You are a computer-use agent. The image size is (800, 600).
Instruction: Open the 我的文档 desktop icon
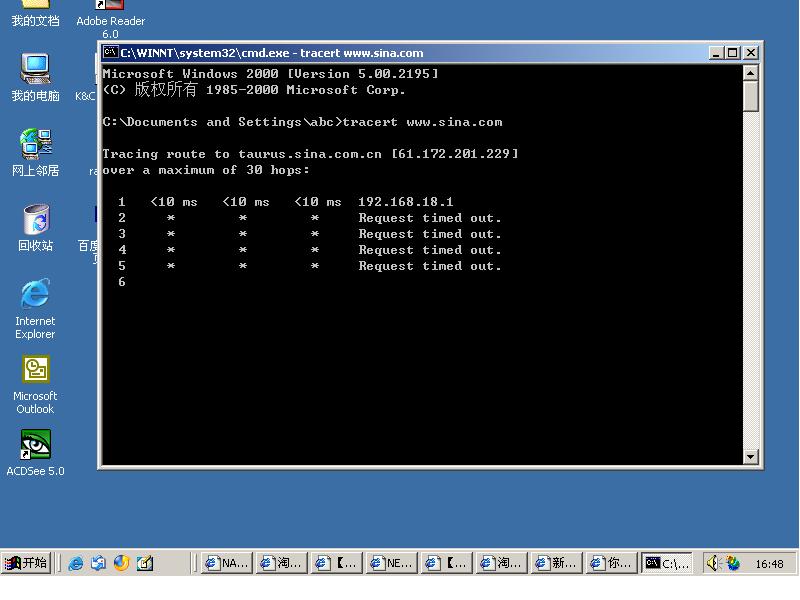coord(35,13)
